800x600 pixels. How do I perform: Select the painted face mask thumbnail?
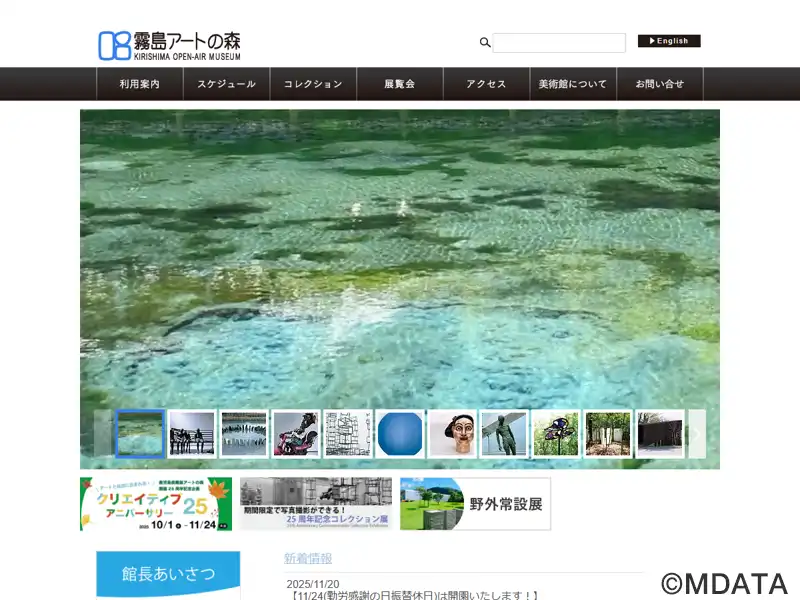pos(452,434)
